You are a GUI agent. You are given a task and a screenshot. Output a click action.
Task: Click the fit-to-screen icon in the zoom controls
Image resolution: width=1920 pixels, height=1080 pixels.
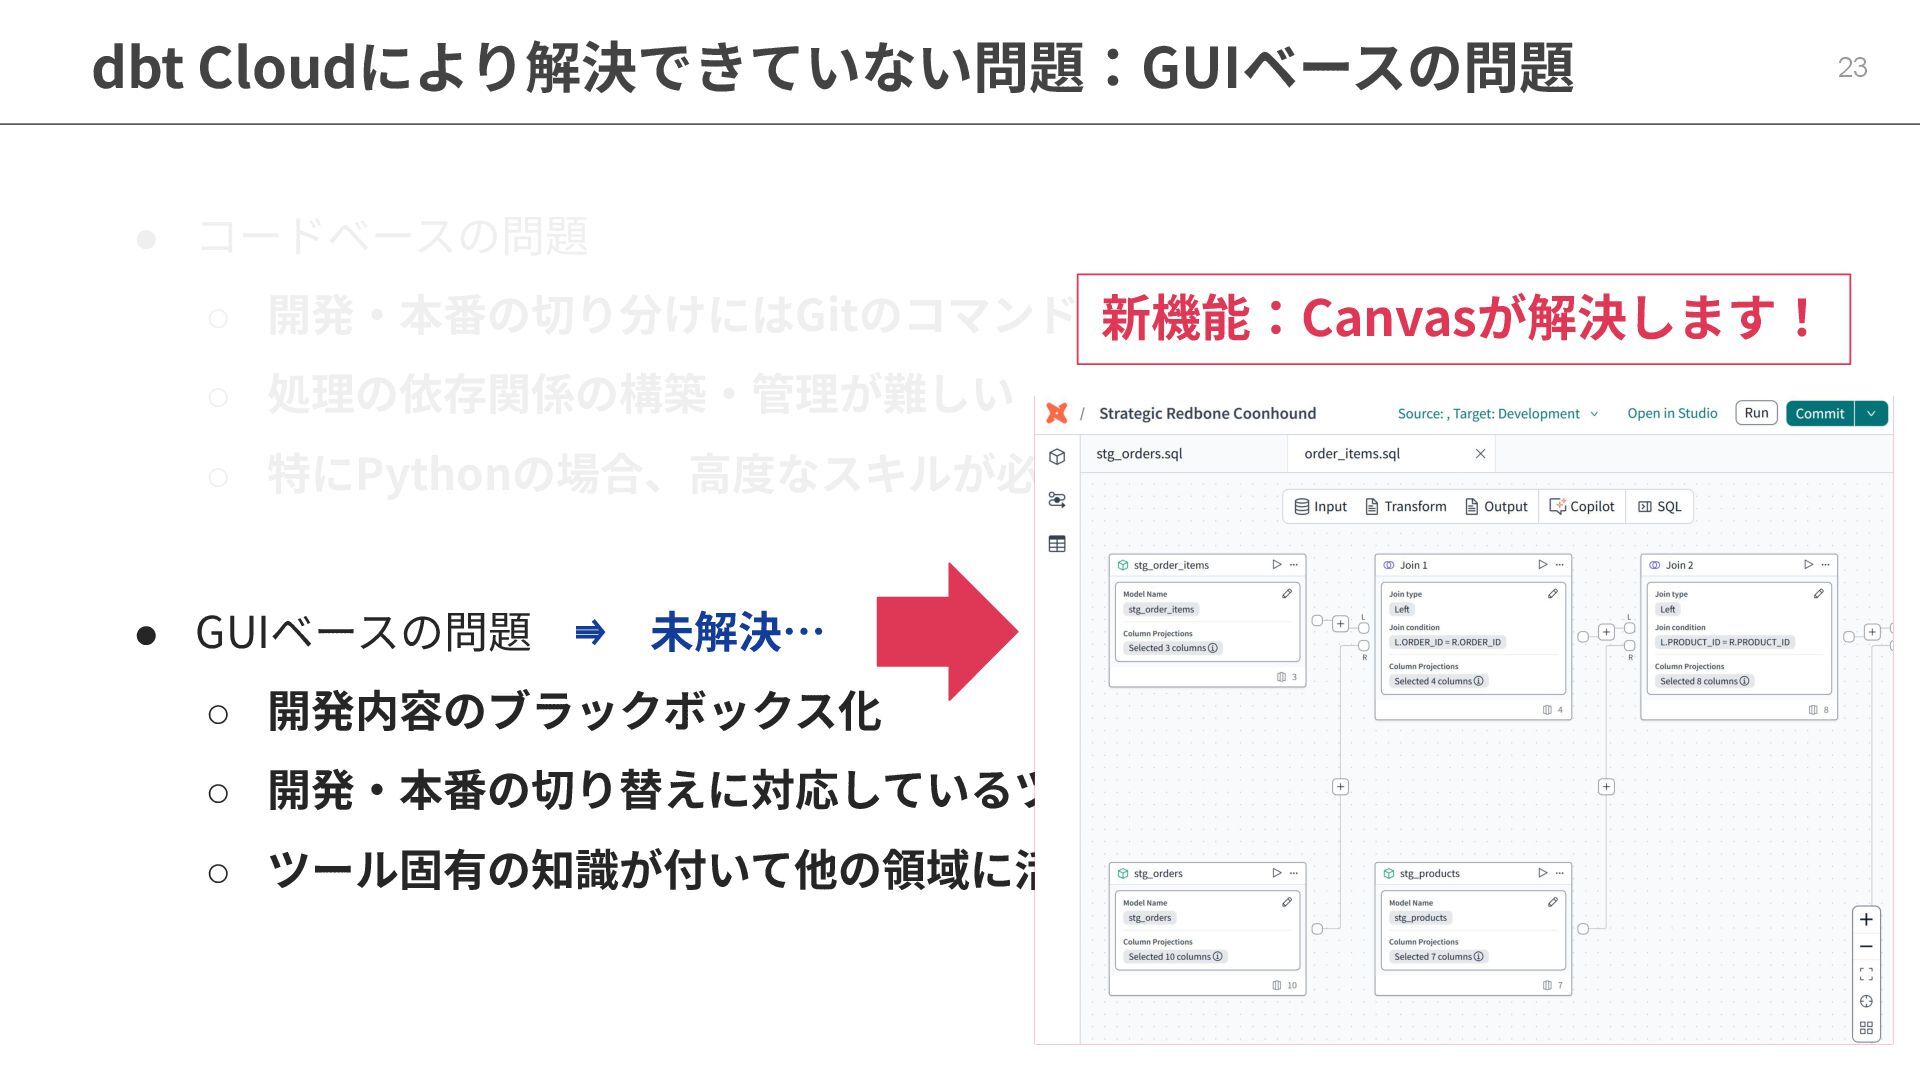1866,974
